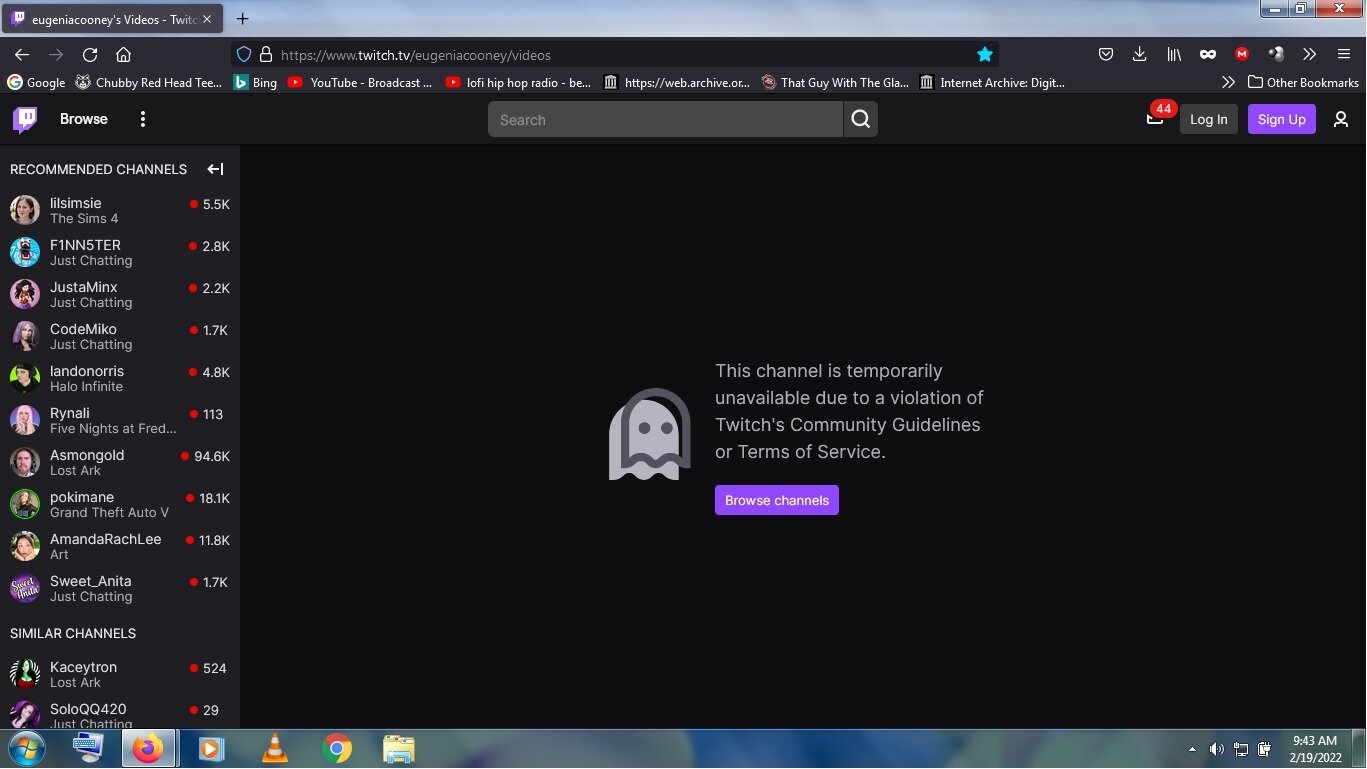Screen dimensions: 1367x769
Task: Open the notifications inbox with 44 badge
Action: [1155, 119]
